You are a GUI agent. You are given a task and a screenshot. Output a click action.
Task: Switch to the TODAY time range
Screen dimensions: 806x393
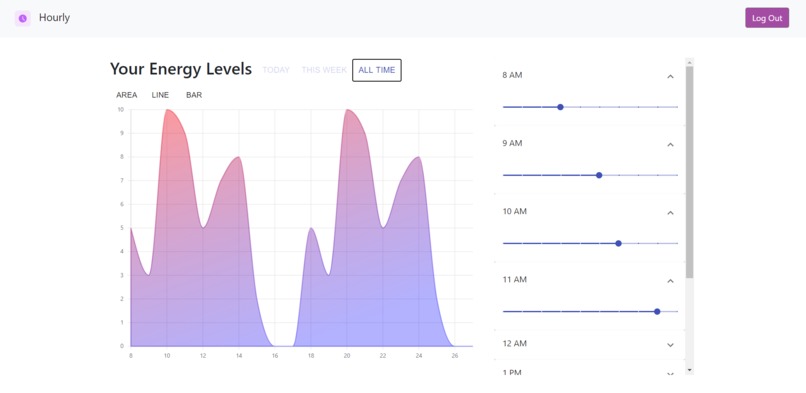[276, 70]
